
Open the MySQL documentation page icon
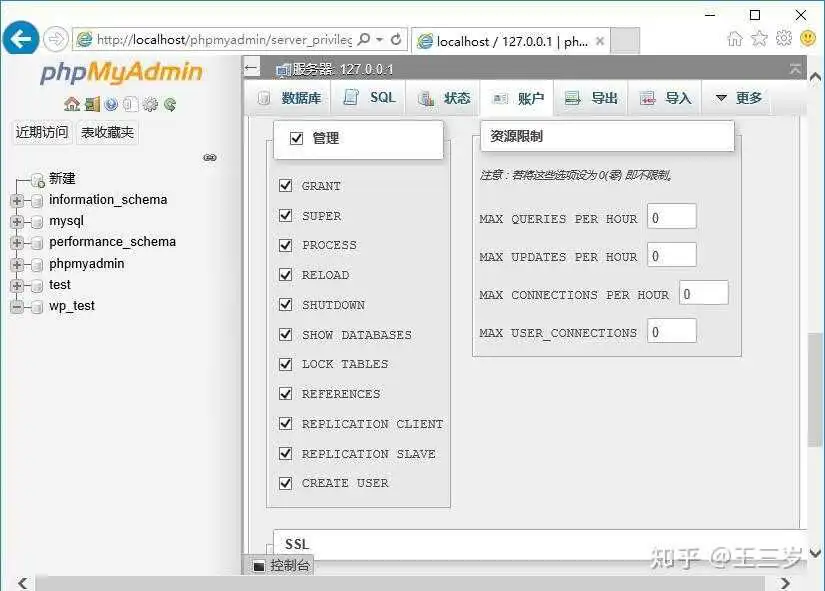pyautogui.click(x=130, y=104)
